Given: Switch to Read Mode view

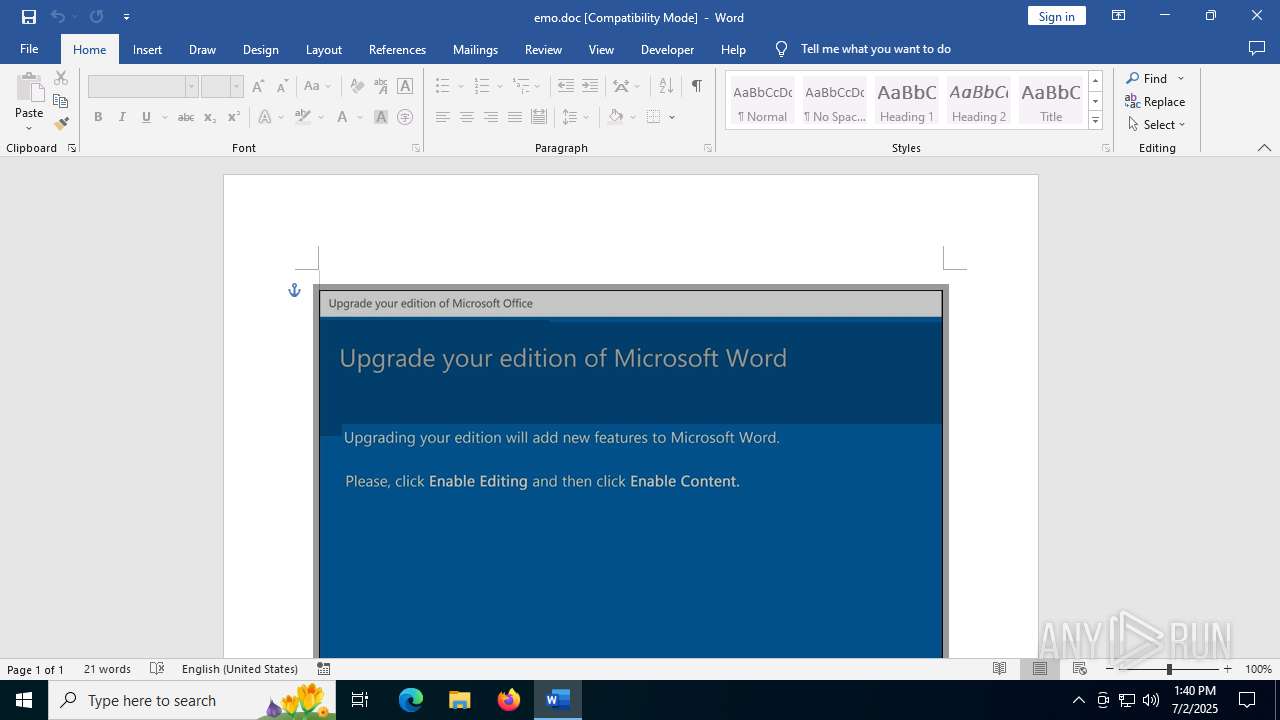Looking at the screenshot, I should (999, 669).
